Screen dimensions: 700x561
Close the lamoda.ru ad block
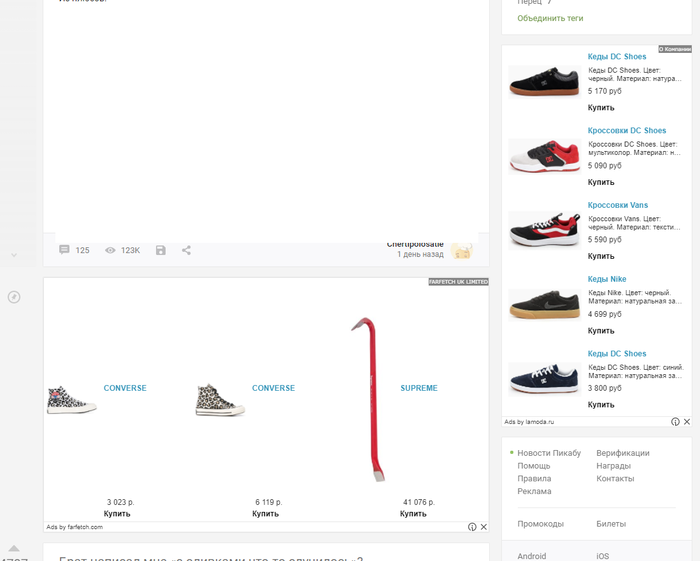pos(687,422)
